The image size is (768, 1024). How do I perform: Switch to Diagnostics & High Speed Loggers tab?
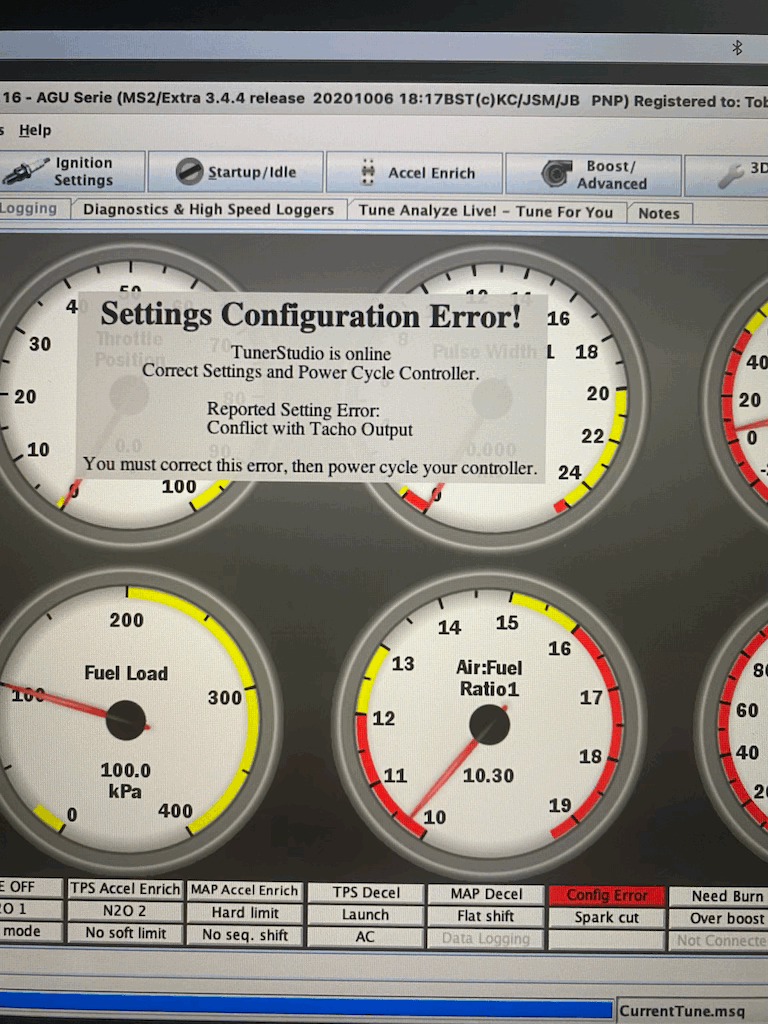[208, 210]
